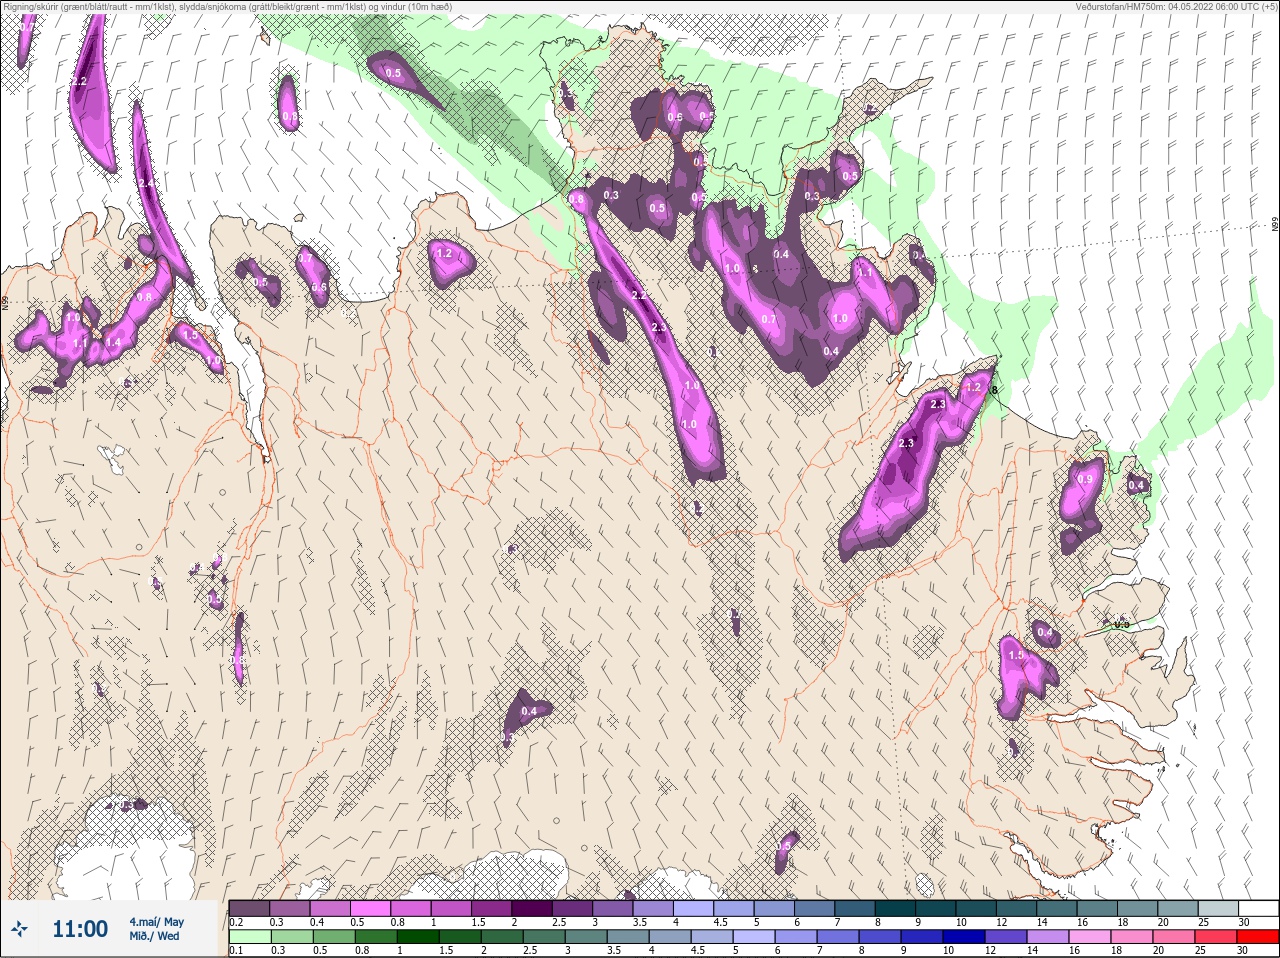Click the N99 label on the right edge

pos(1275,225)
